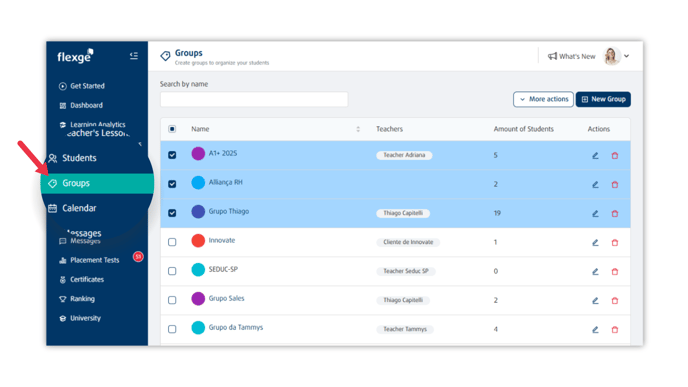Viewport: 688px width, 387px height.
Task: Open Ranking in the sidebar
Action: click(77, 299)
